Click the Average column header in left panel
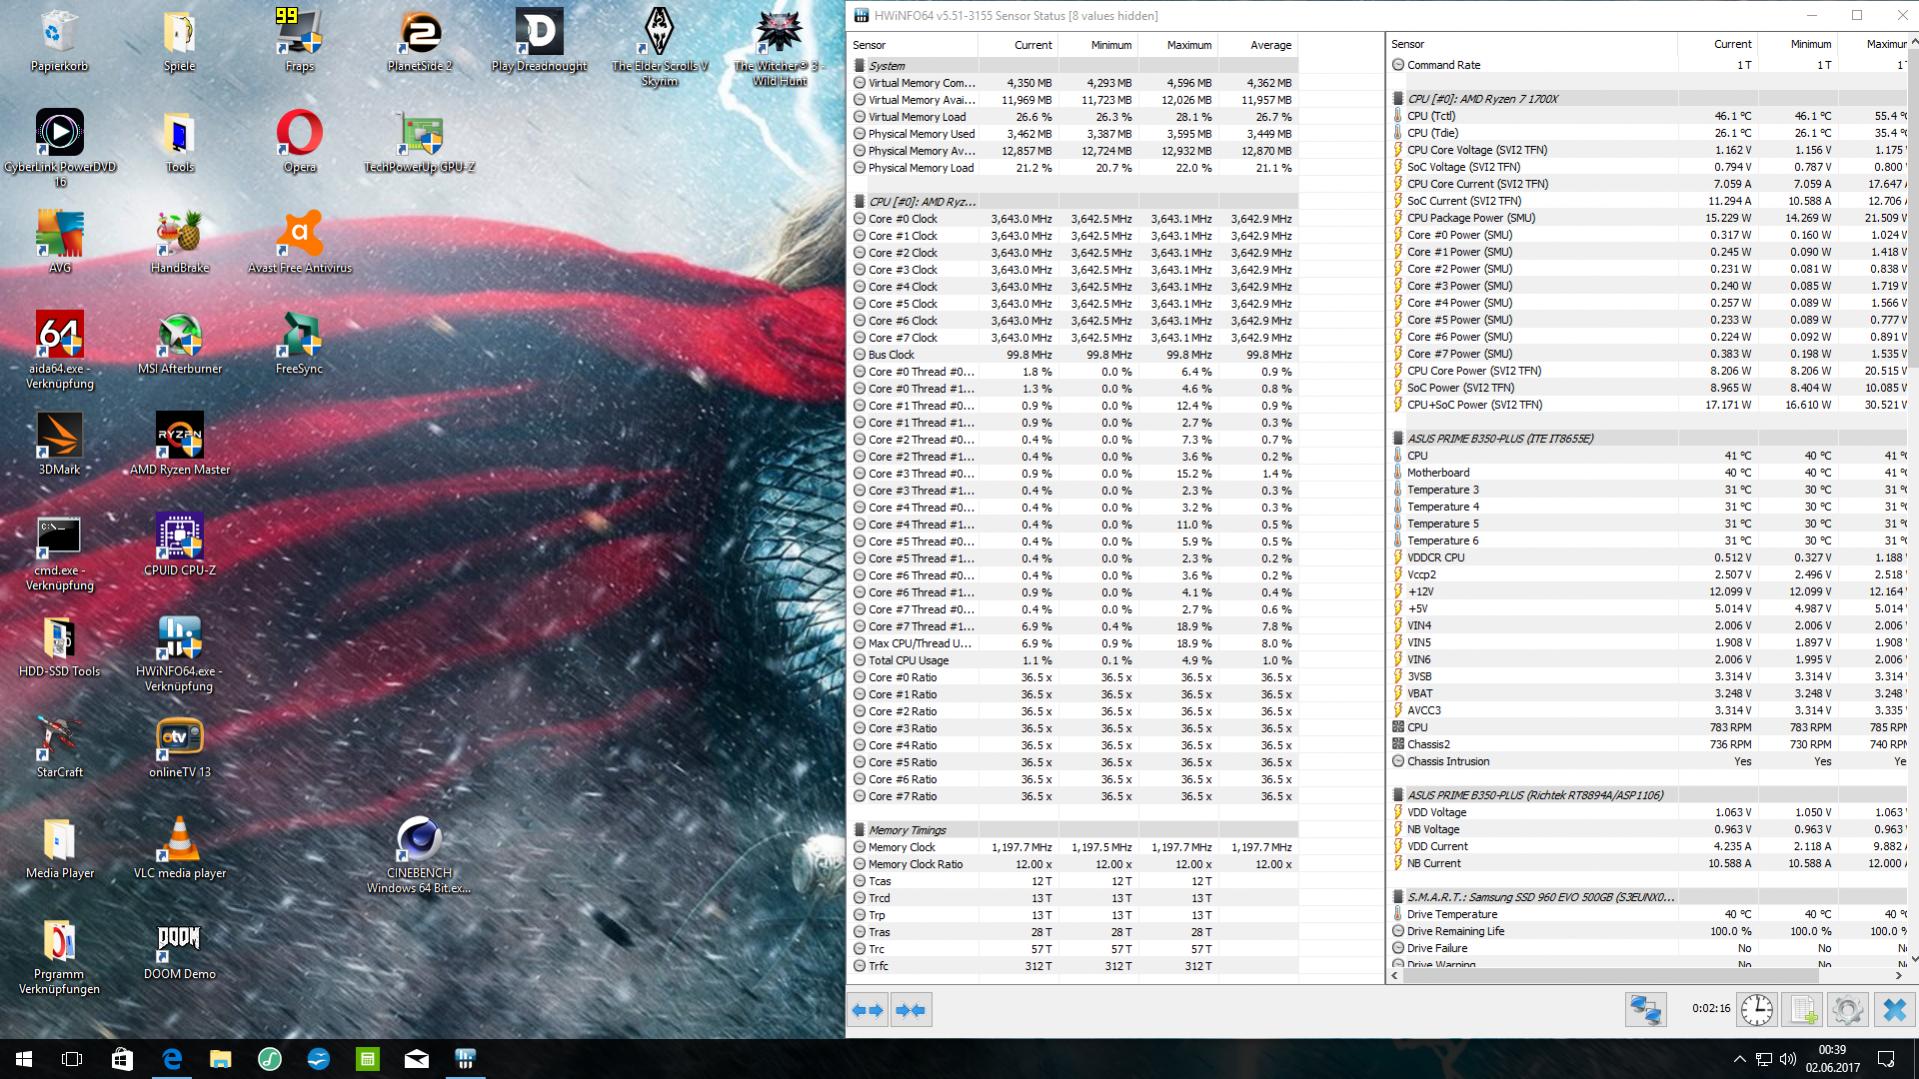 point(1258,45)
